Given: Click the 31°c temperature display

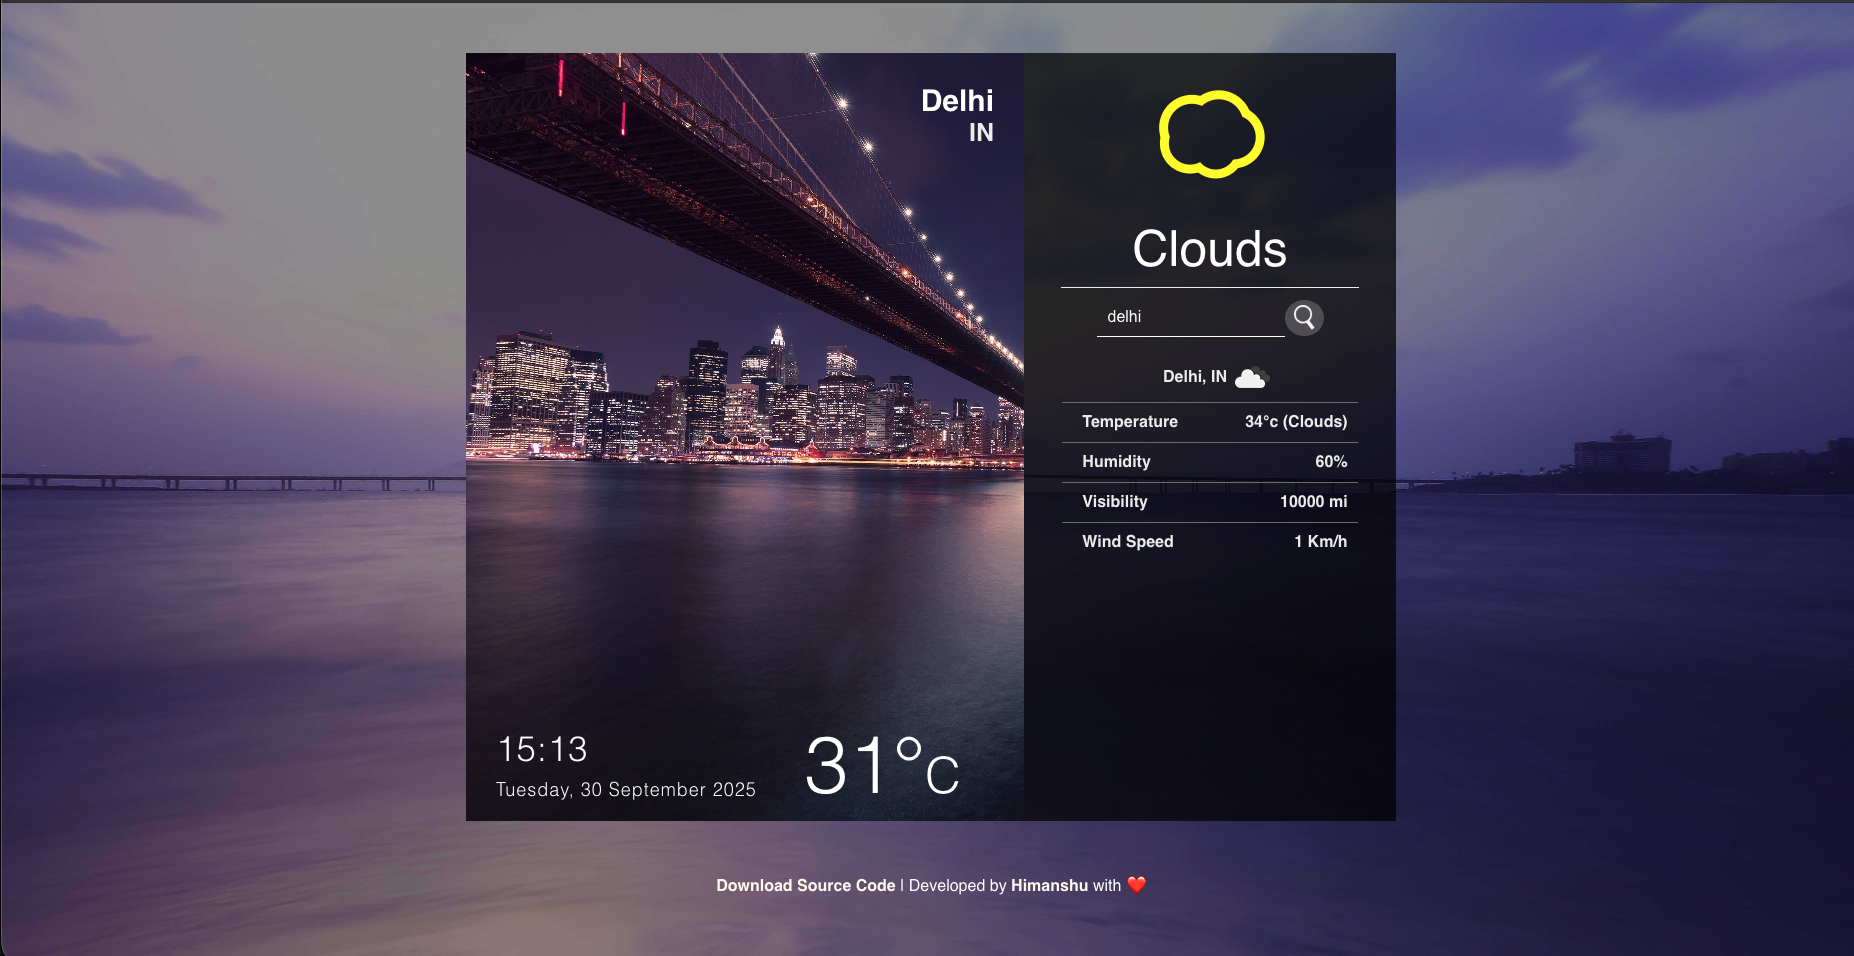Looking at the screenshot, I should [x=884, y=764].
